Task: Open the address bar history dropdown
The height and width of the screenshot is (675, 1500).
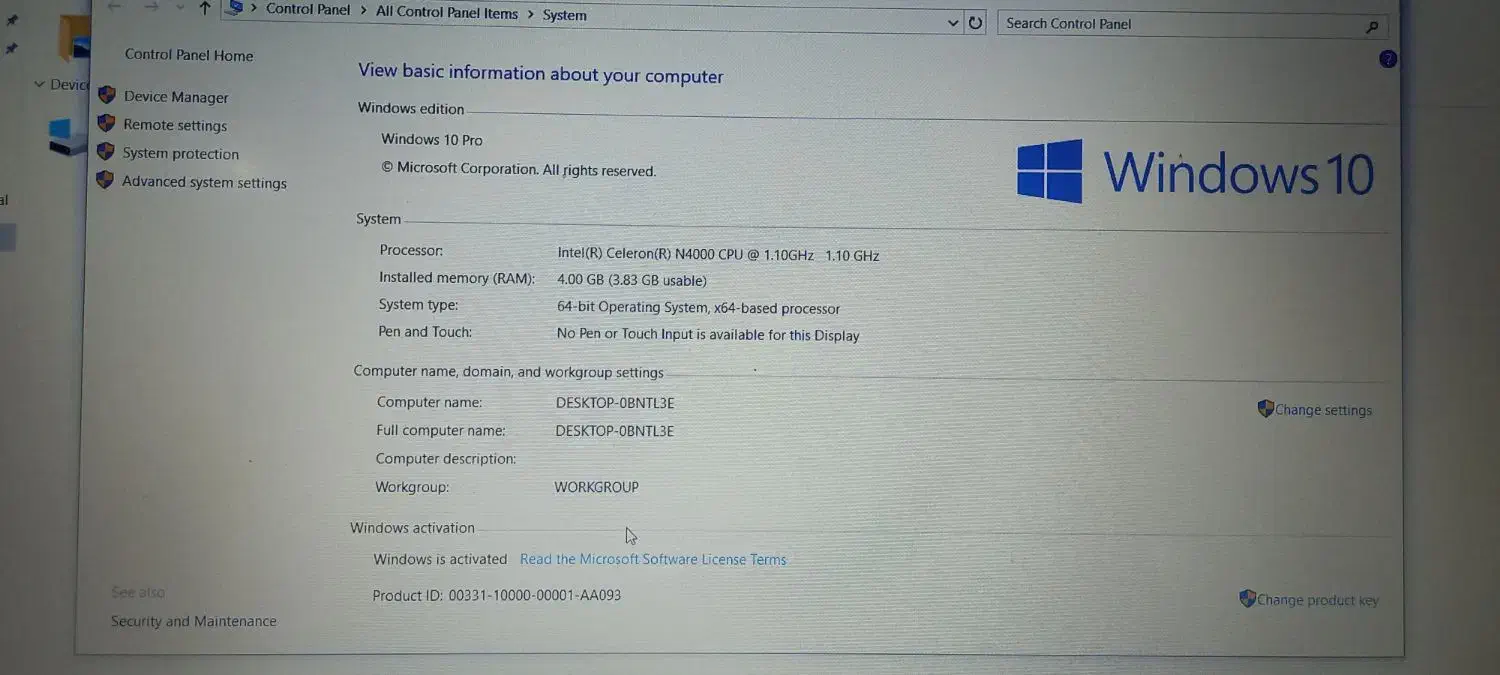Action: tap(953, 23)
